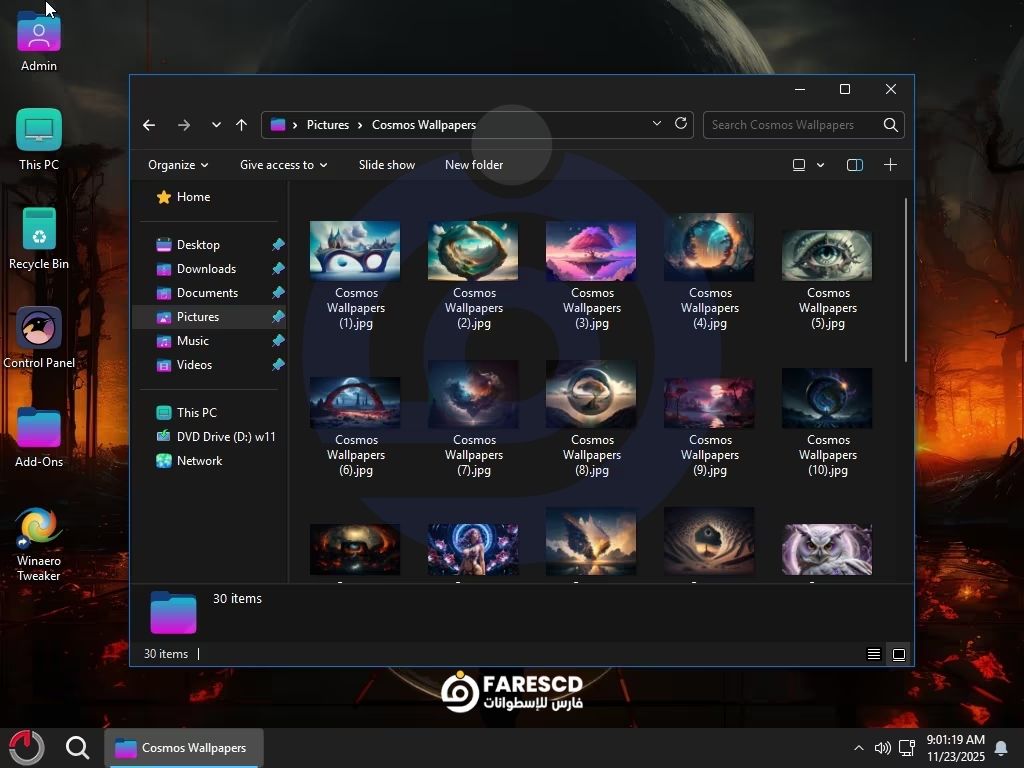Select the Cosmos Wallpapers (5).jpg eye thumbnail
This screenshot has height=768, width=1024.
[827, 256]
